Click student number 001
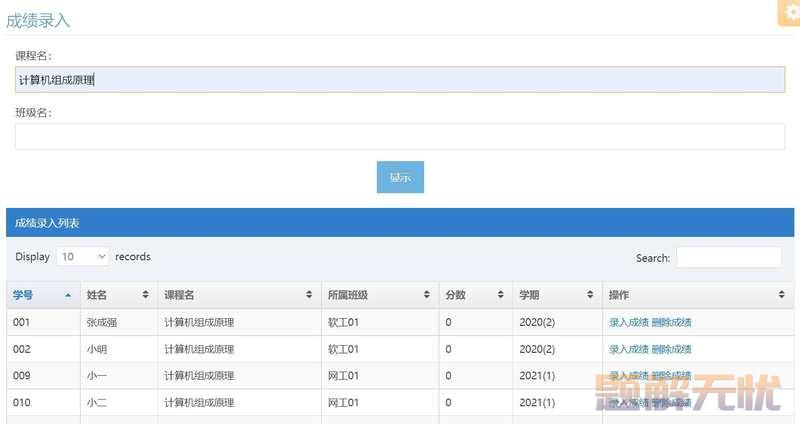The width and height of the screenshot is (800, 424). (21, 322)
